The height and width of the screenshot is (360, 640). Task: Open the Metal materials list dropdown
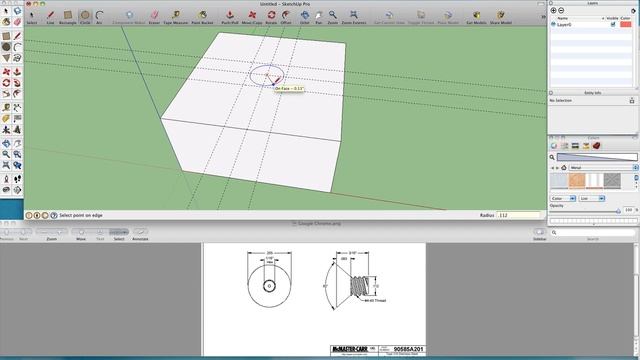[x=603, y=168]
